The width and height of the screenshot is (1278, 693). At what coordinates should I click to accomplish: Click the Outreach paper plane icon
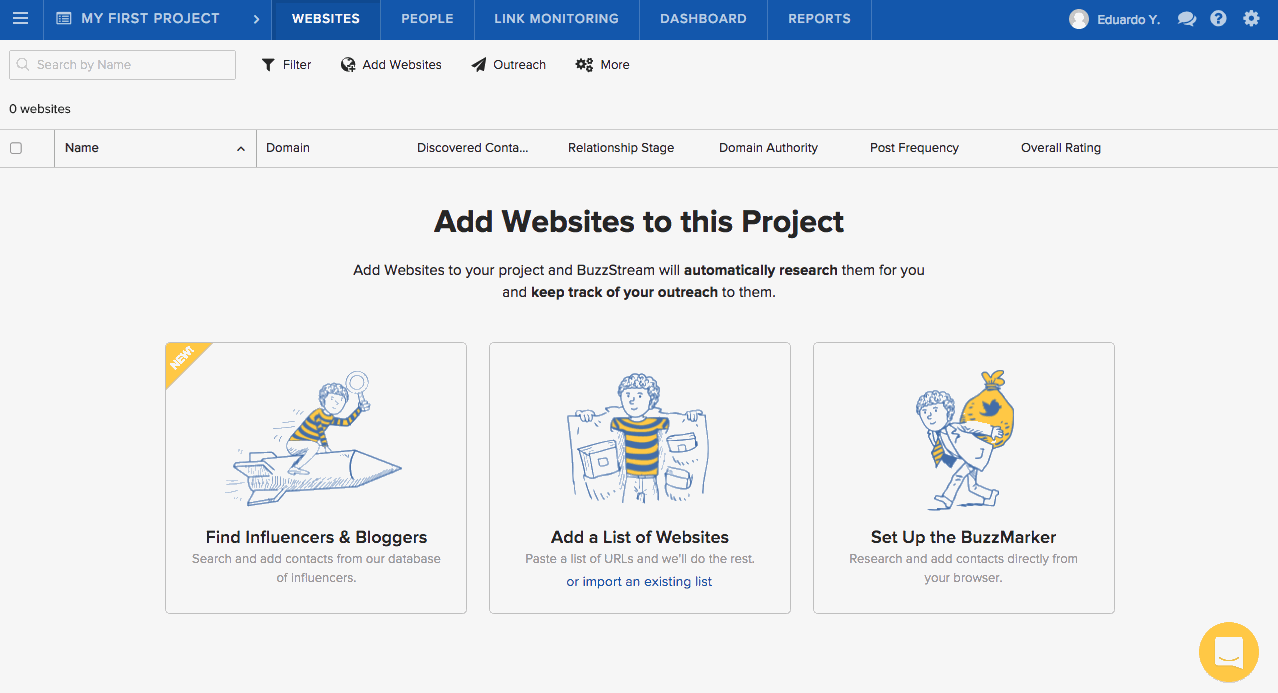479,65
